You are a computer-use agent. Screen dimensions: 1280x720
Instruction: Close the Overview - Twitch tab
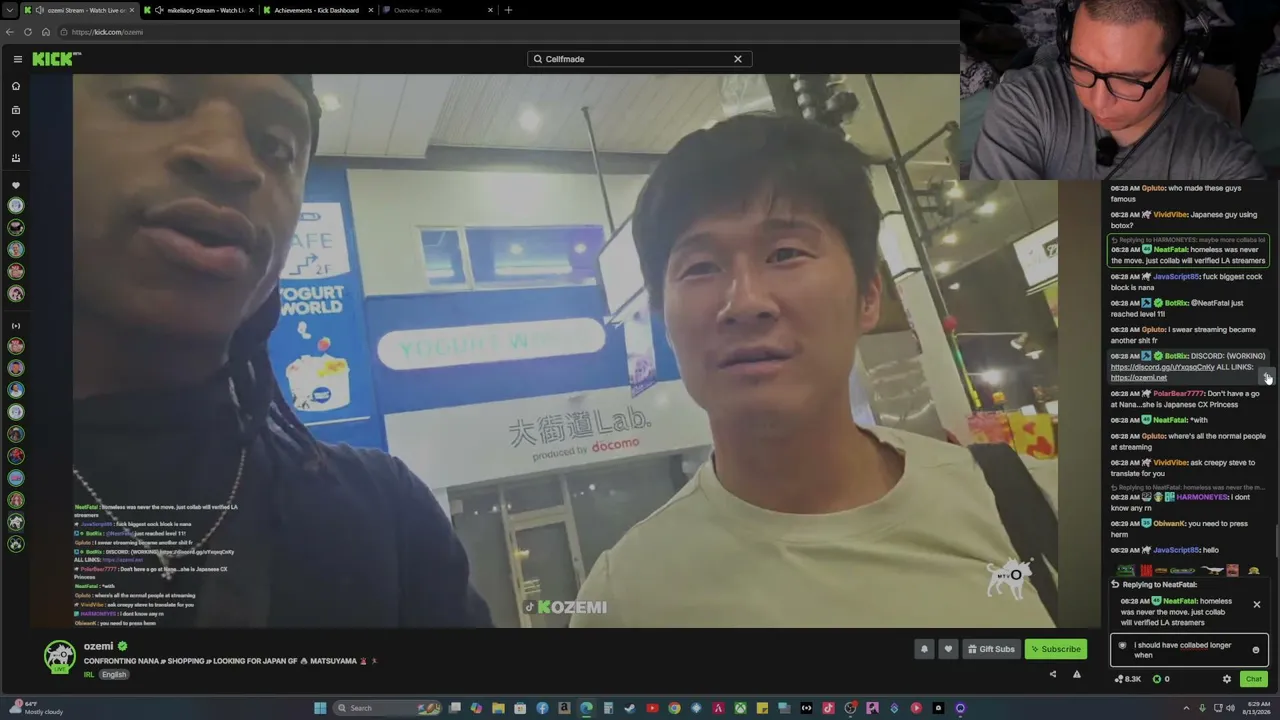[x=490, y=10]
